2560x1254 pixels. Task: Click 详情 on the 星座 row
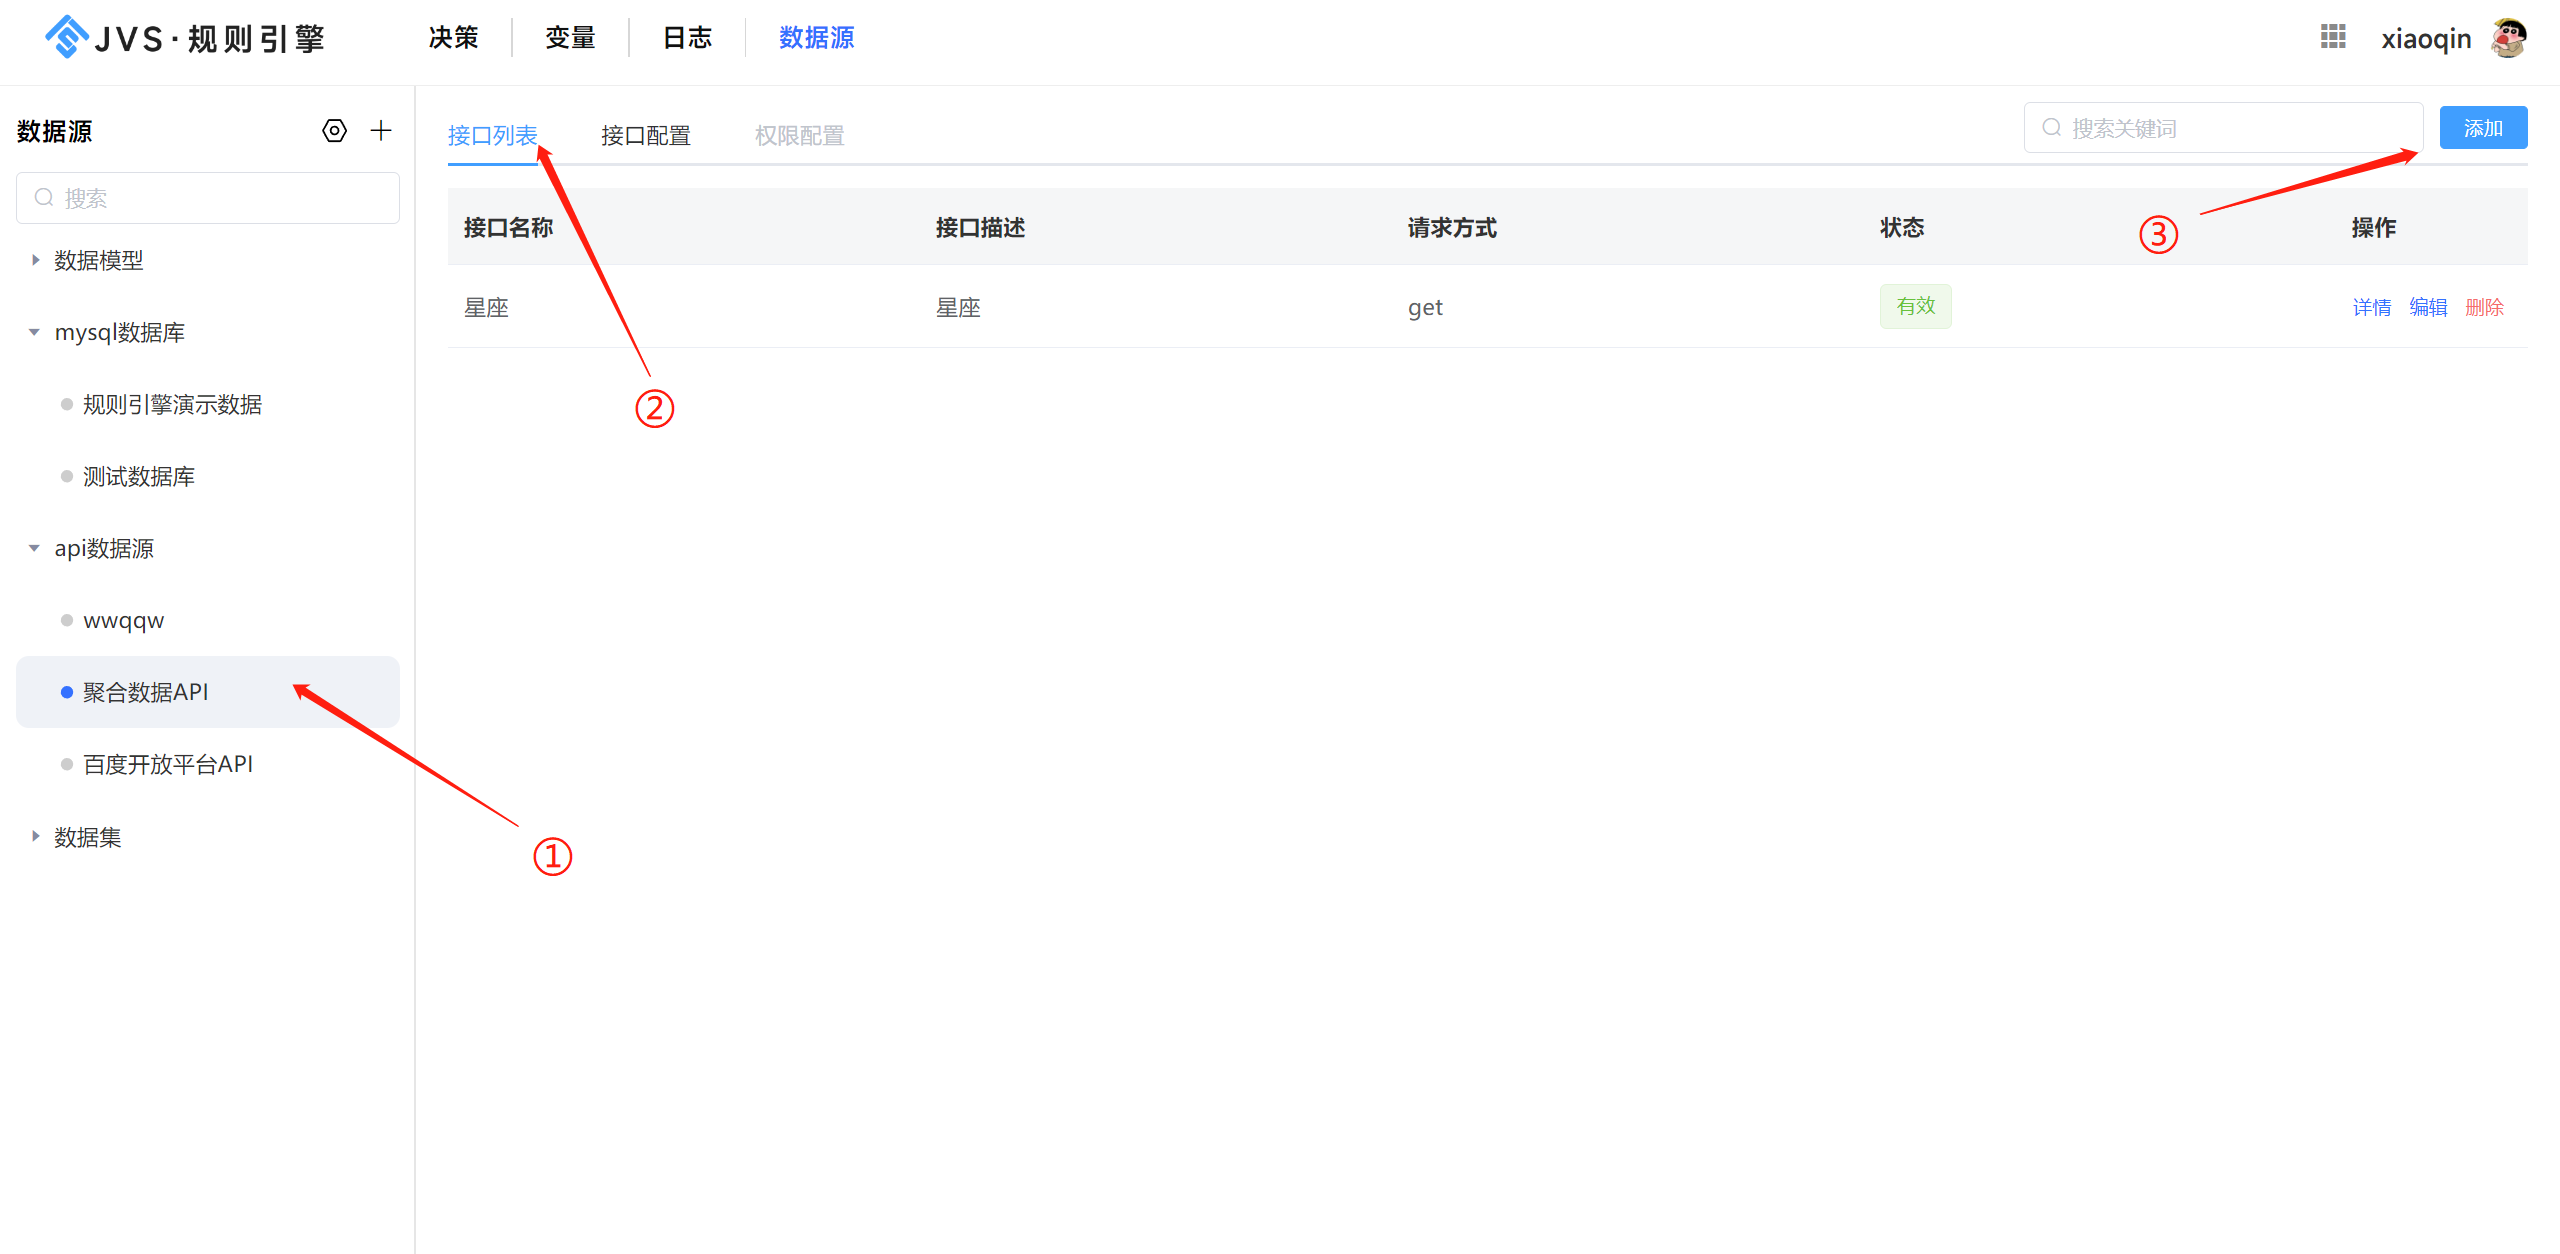(2372, 307)
